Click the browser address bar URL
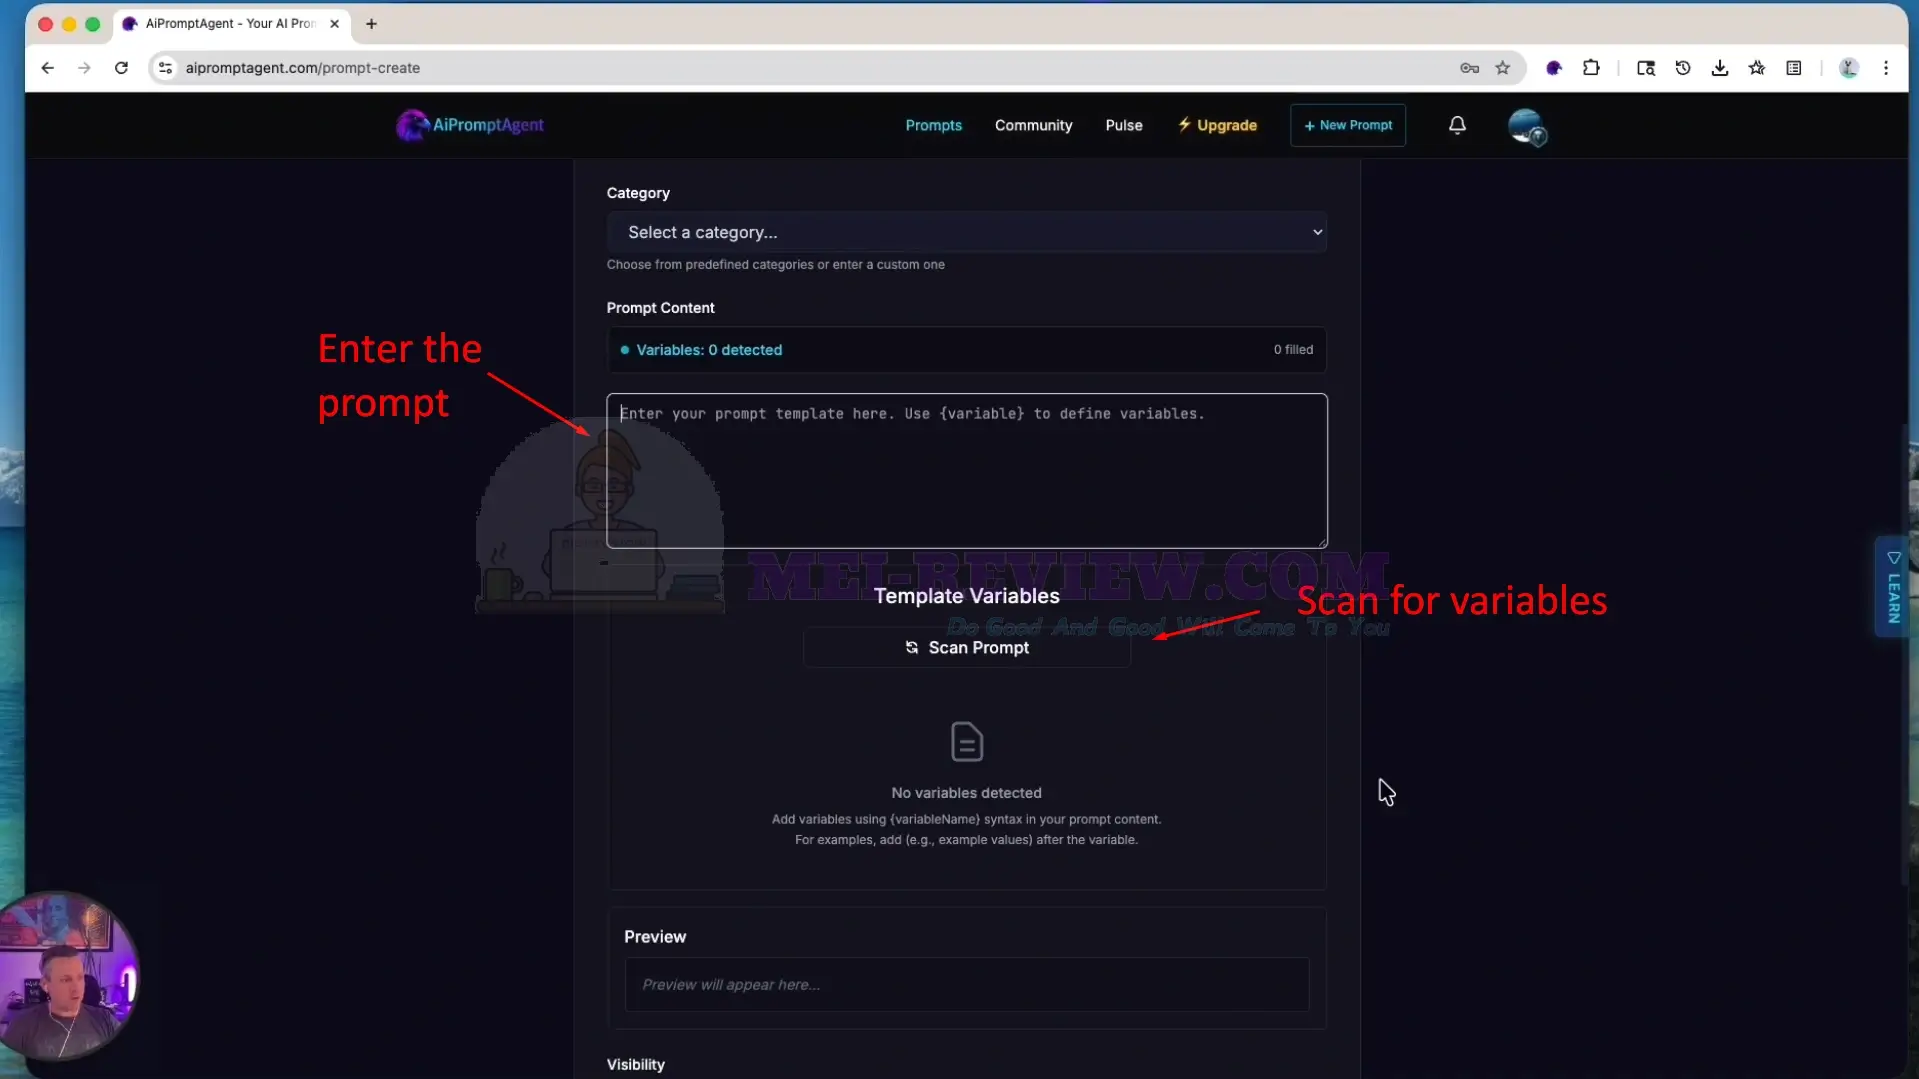Viewport: 1919px width, 1079px height. click(302, 68)
